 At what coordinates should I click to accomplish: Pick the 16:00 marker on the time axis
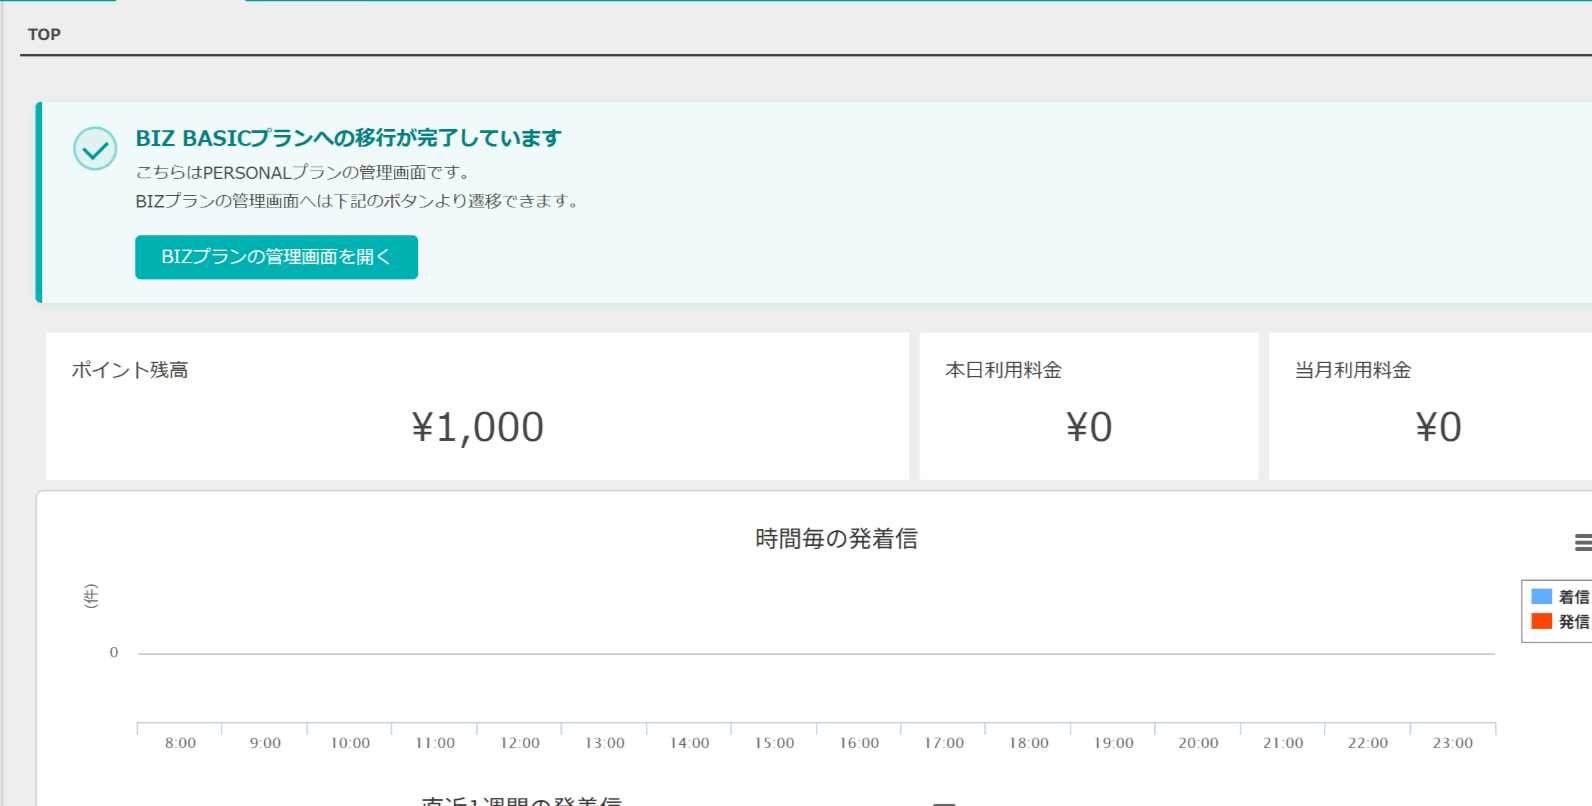pos(859,743)
